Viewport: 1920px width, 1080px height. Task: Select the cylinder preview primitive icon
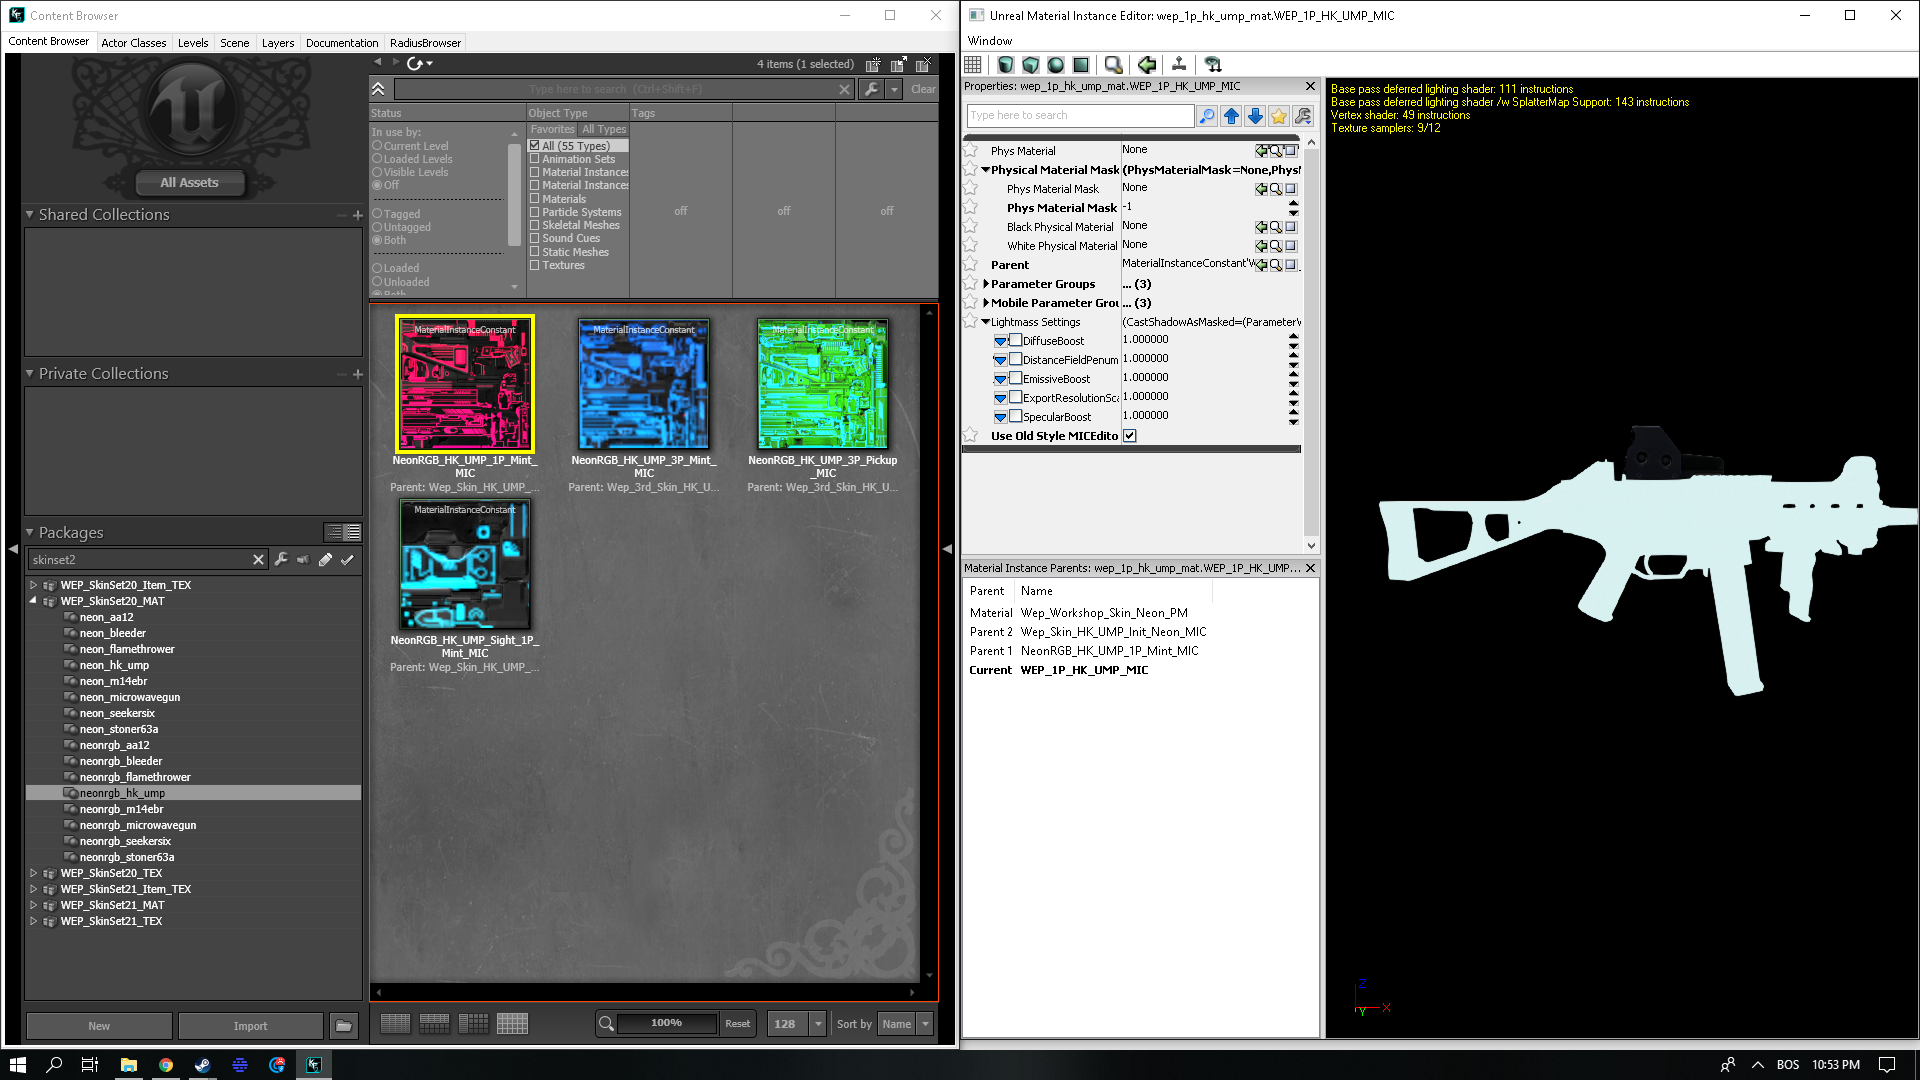click(x=1006, y=65)
